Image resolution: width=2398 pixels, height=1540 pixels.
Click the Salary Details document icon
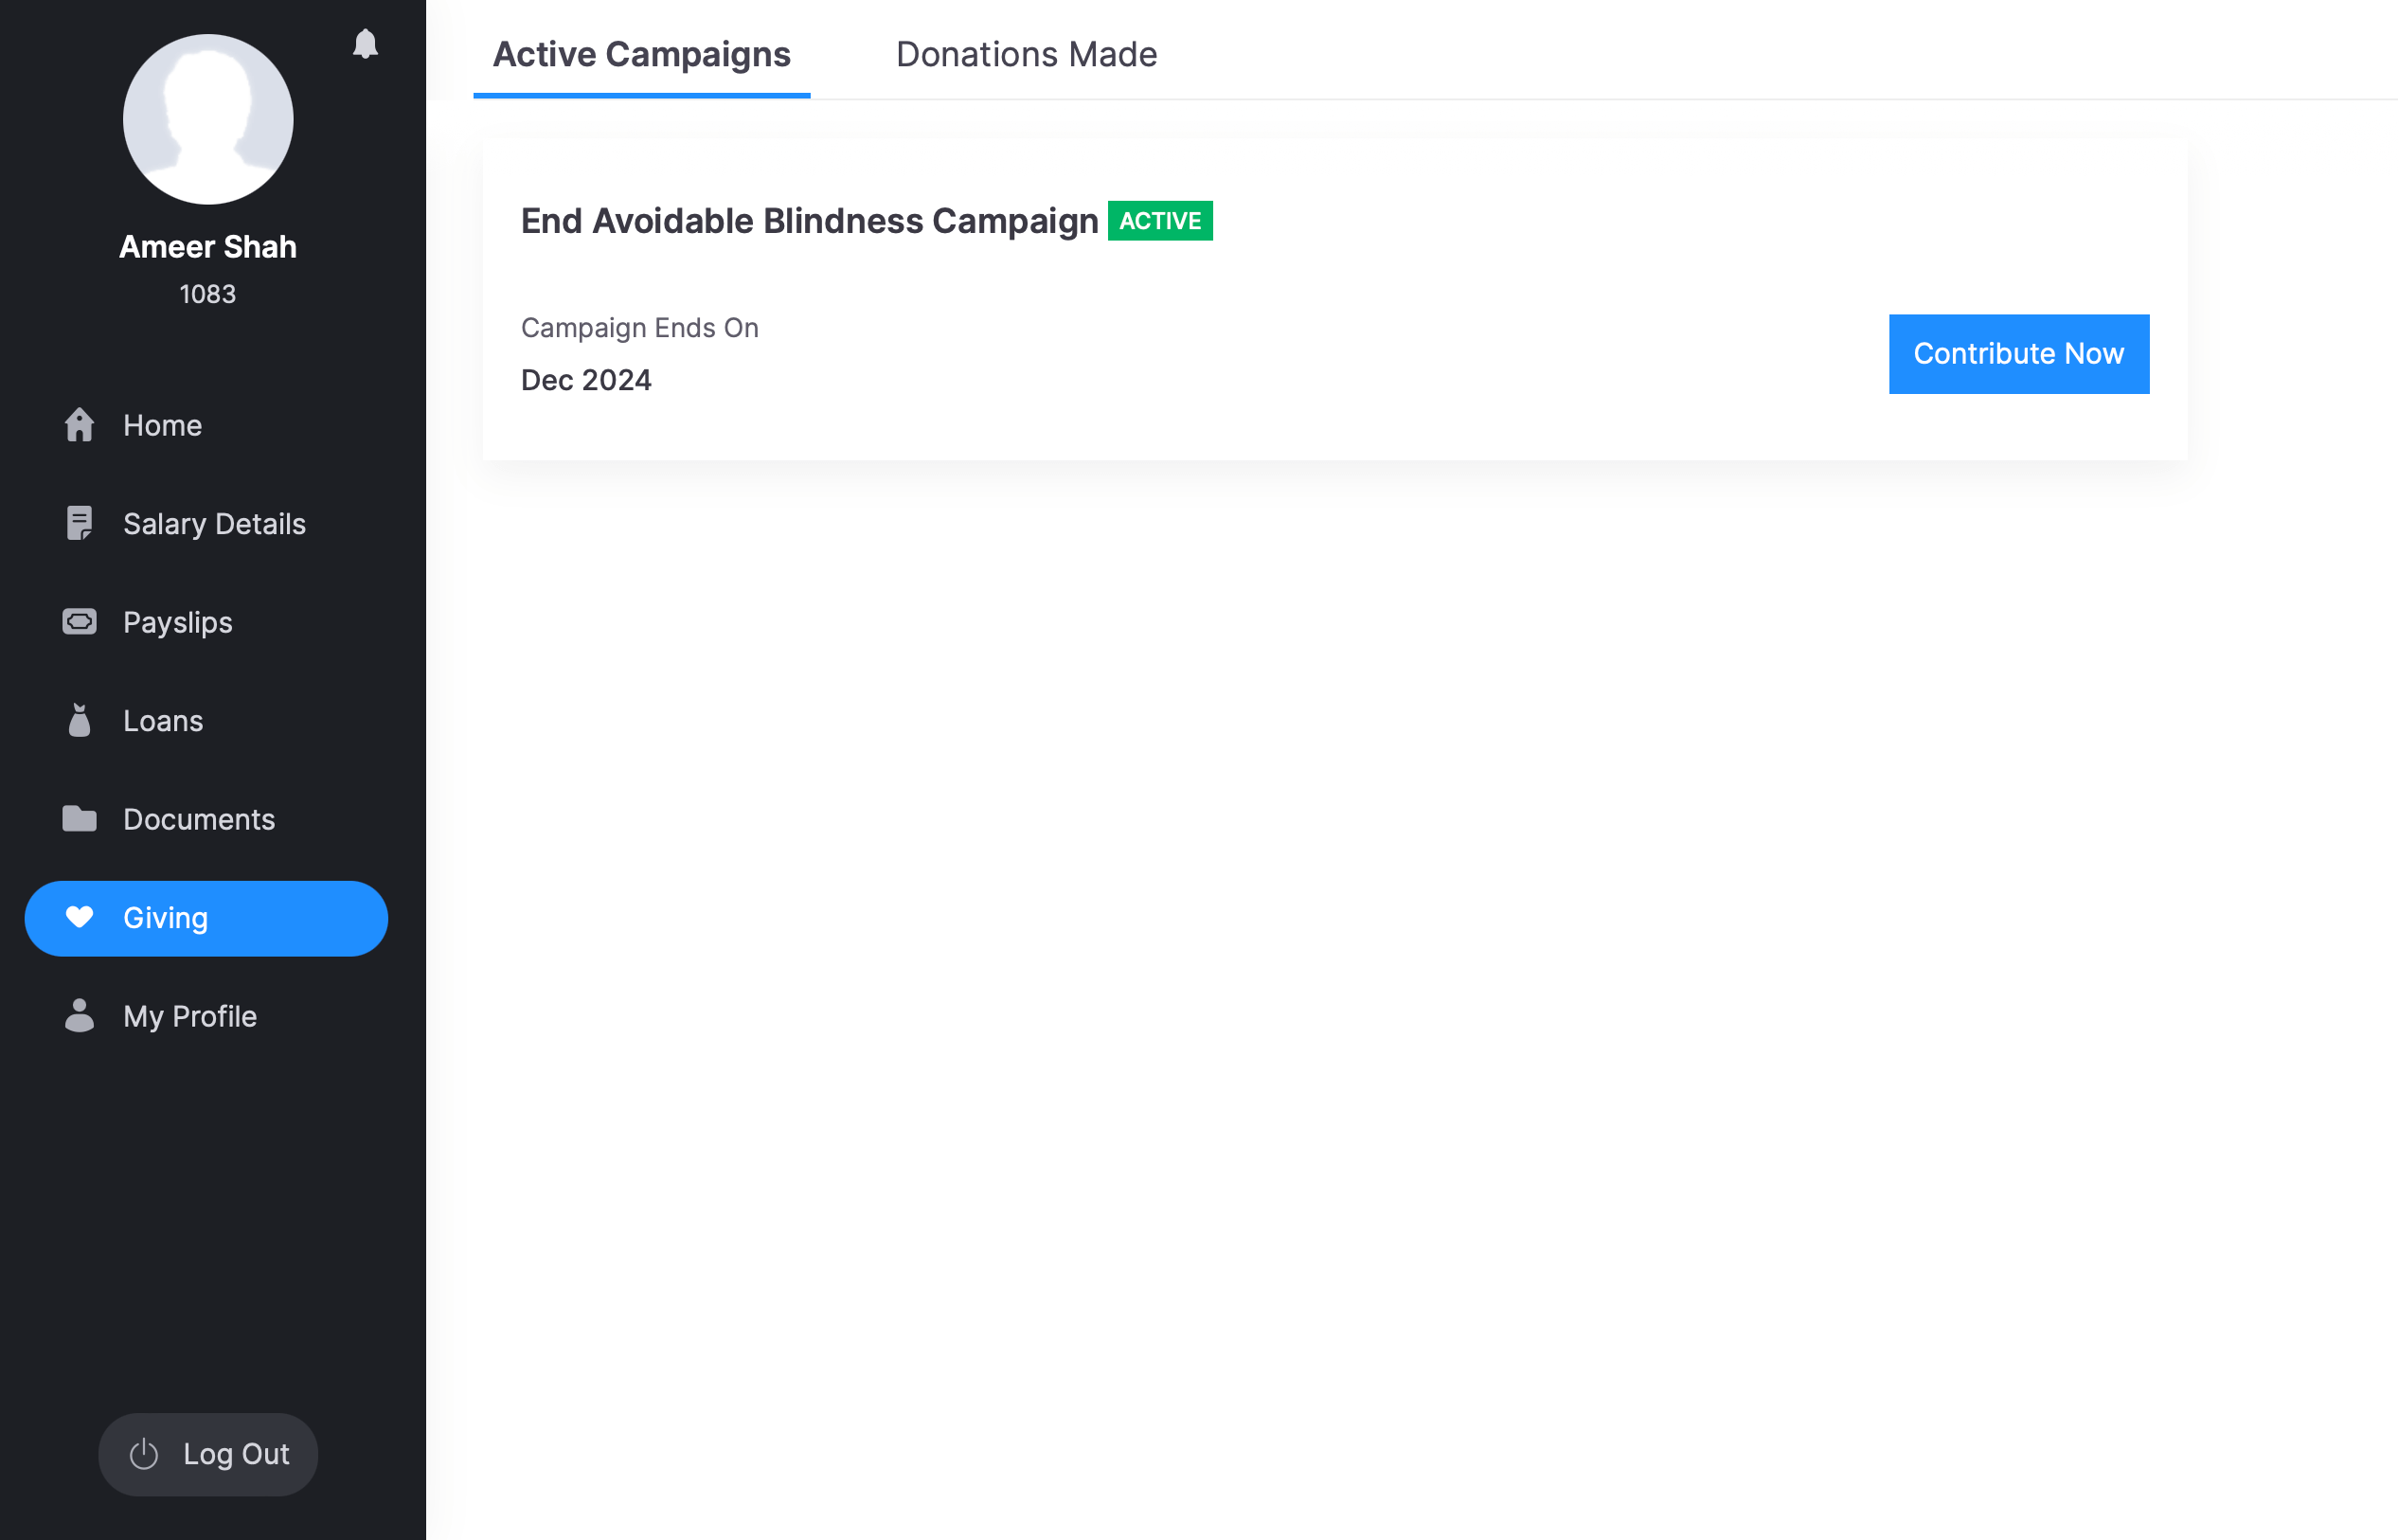click(79, 523)
